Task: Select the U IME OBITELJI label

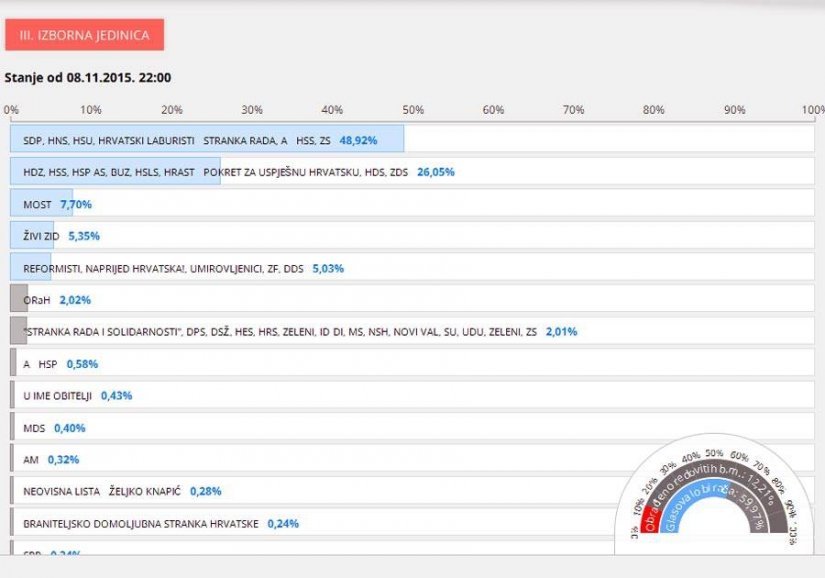Action: click(57, 396)
